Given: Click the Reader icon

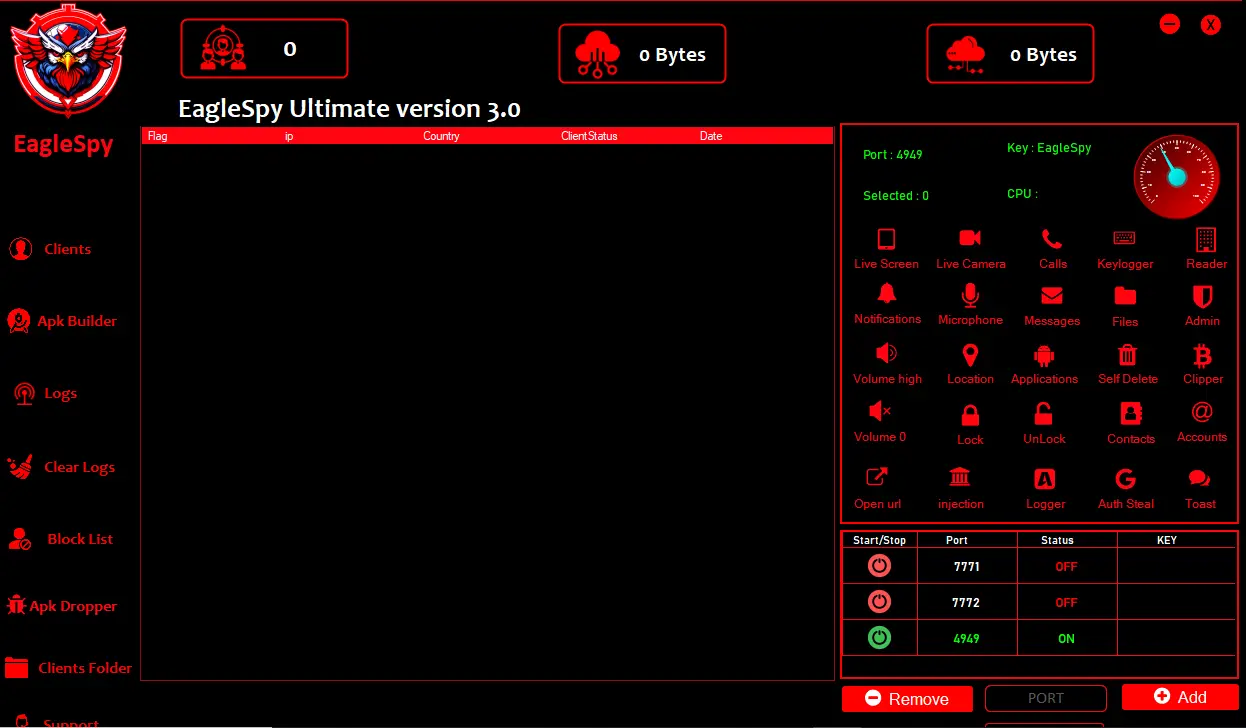Looking at the screenshot, I should 1206,239.
